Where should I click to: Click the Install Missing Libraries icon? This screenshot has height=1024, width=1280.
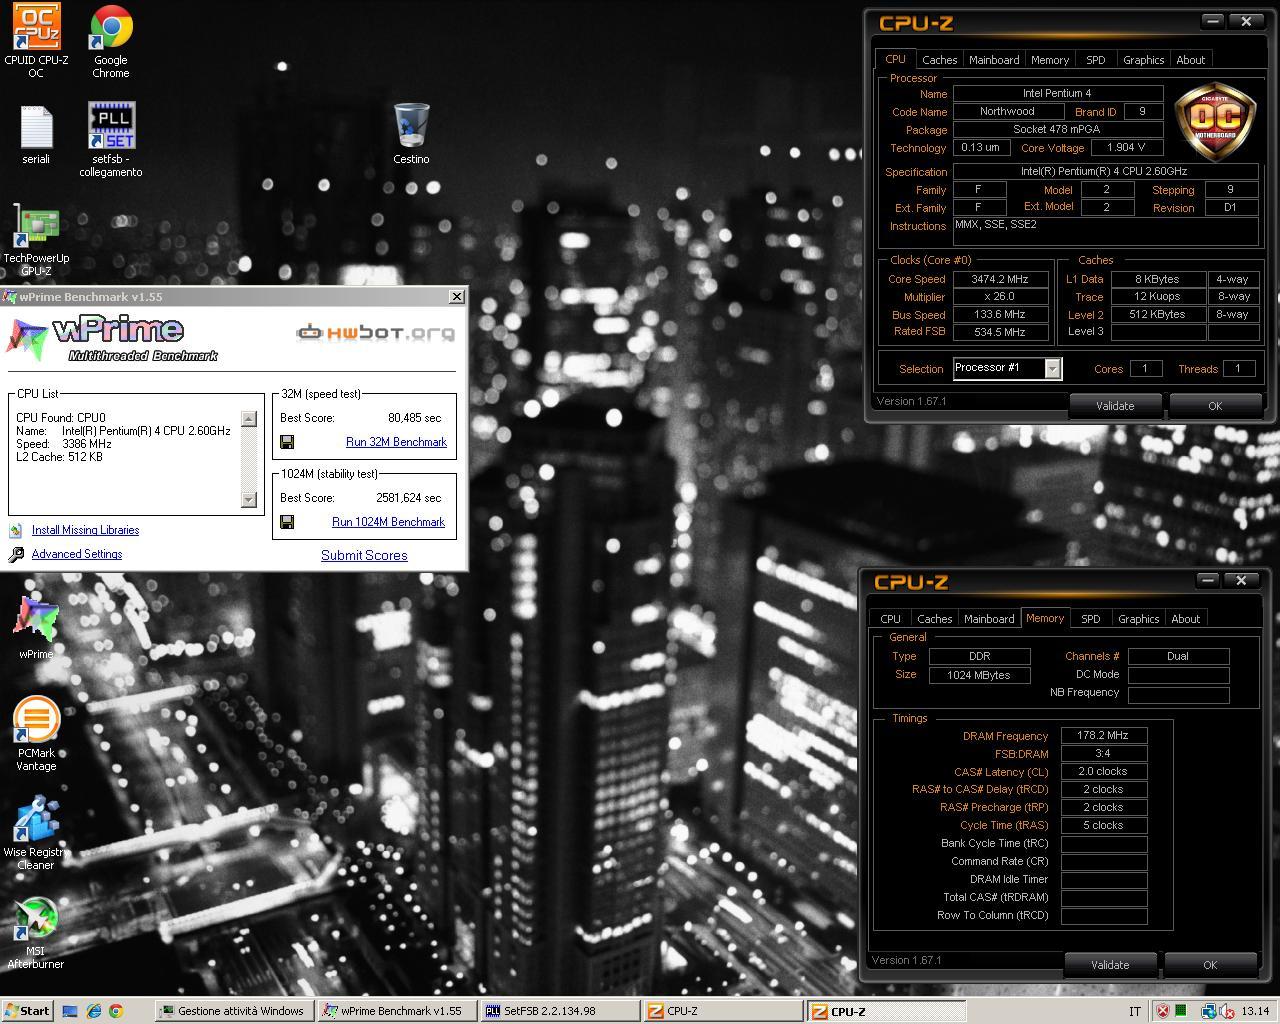point(16,531)
